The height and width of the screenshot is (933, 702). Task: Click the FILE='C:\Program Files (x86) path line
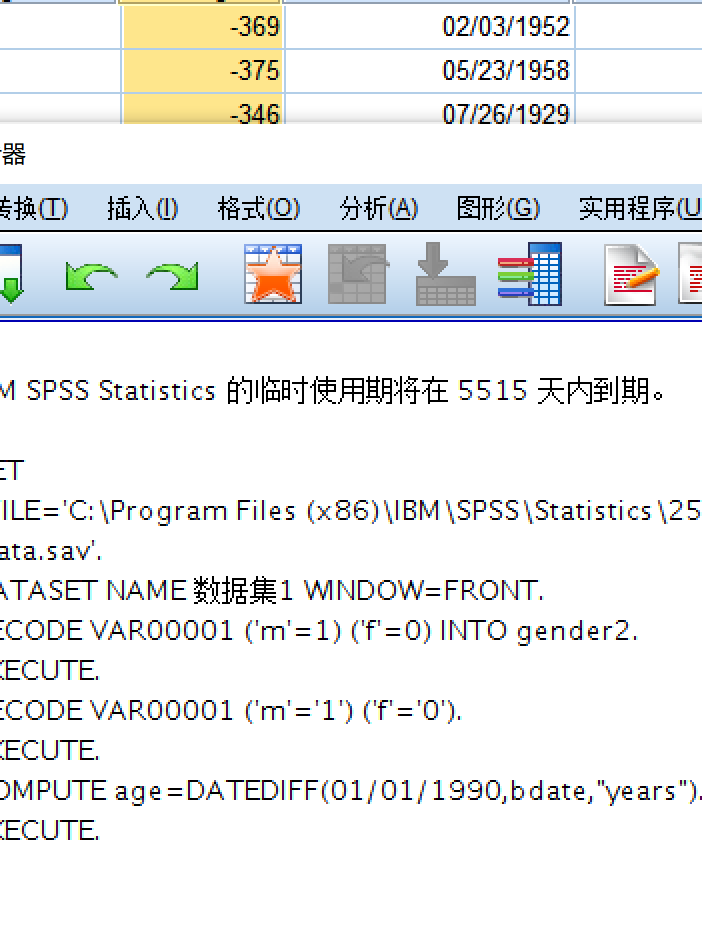tap(351, 511)
